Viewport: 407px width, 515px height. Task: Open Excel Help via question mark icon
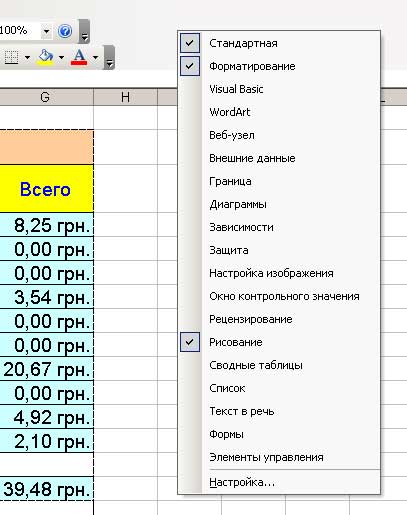coord(65,31)
